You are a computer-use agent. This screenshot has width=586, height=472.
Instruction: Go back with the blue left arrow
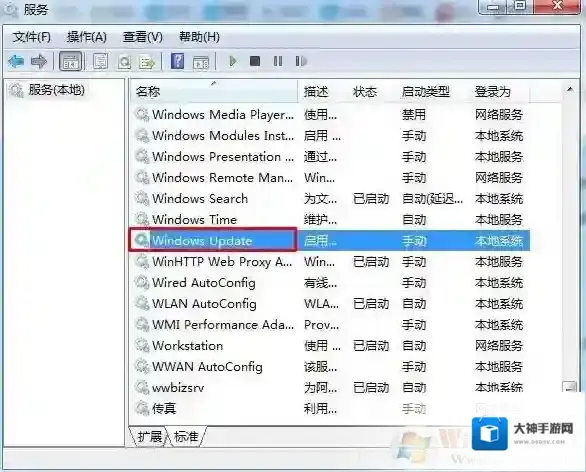pyautogui.click(x=16, y=61)
